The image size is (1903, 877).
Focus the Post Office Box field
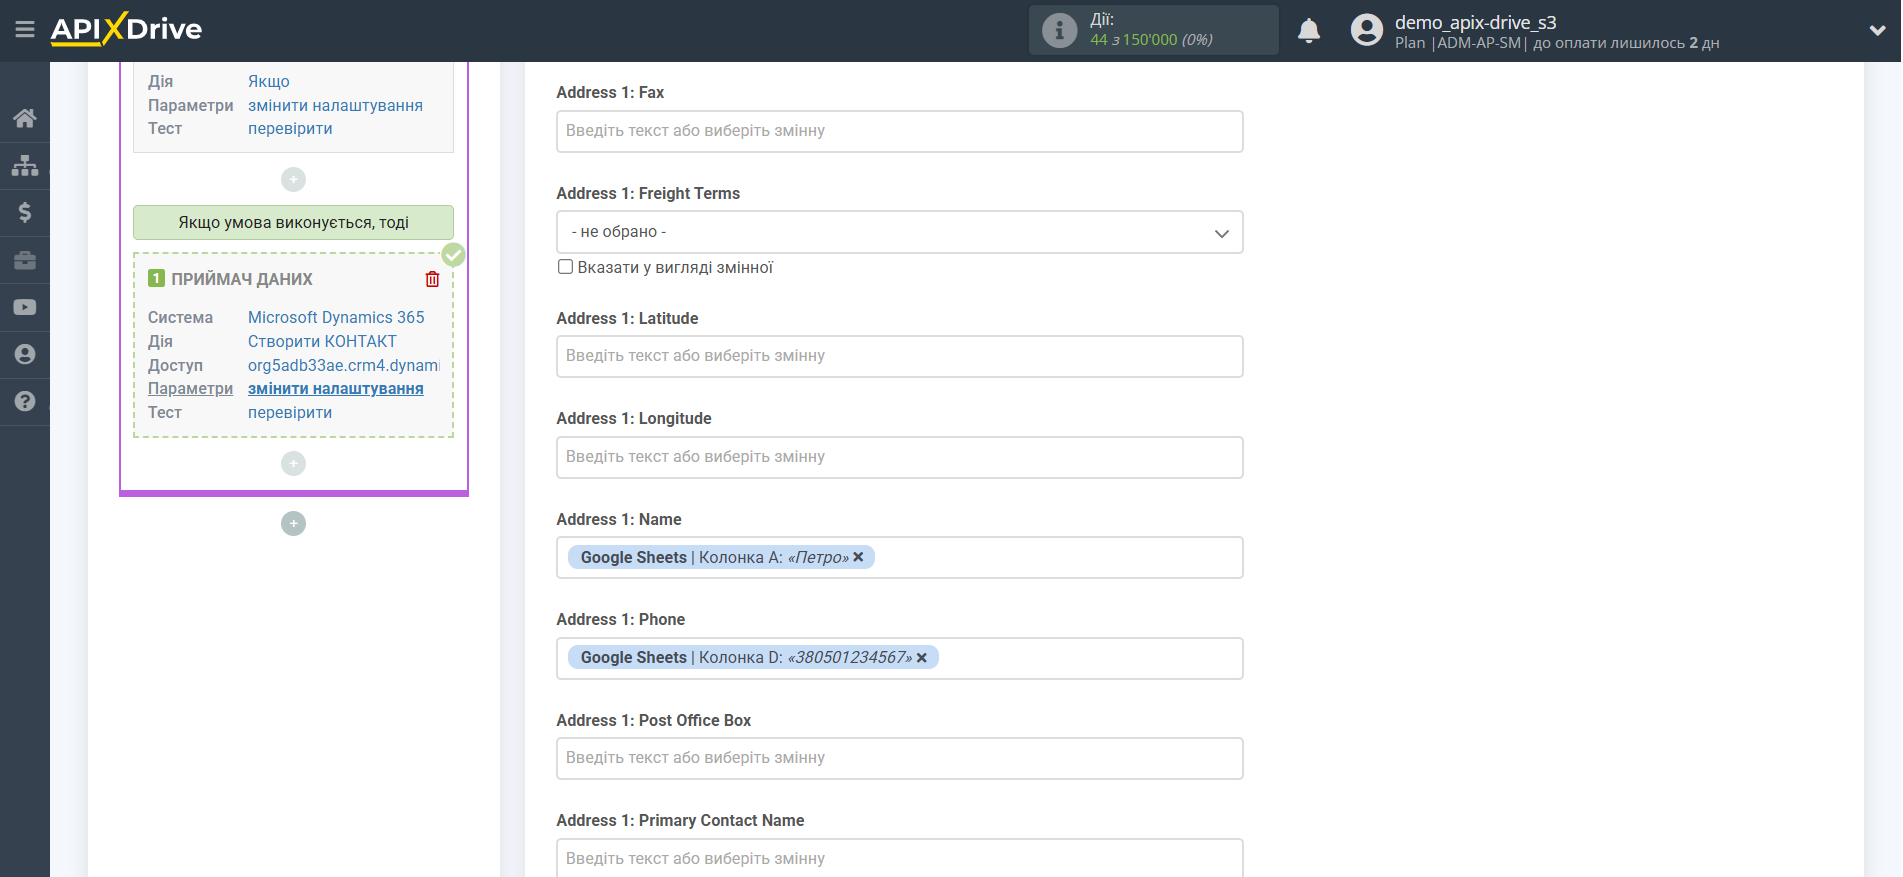pyautogui.click(x=899, y=758)
